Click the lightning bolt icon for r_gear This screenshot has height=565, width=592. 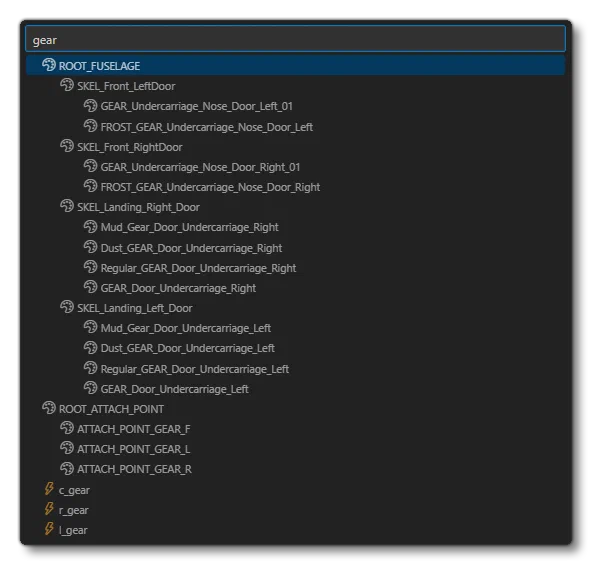pos(49,509)
